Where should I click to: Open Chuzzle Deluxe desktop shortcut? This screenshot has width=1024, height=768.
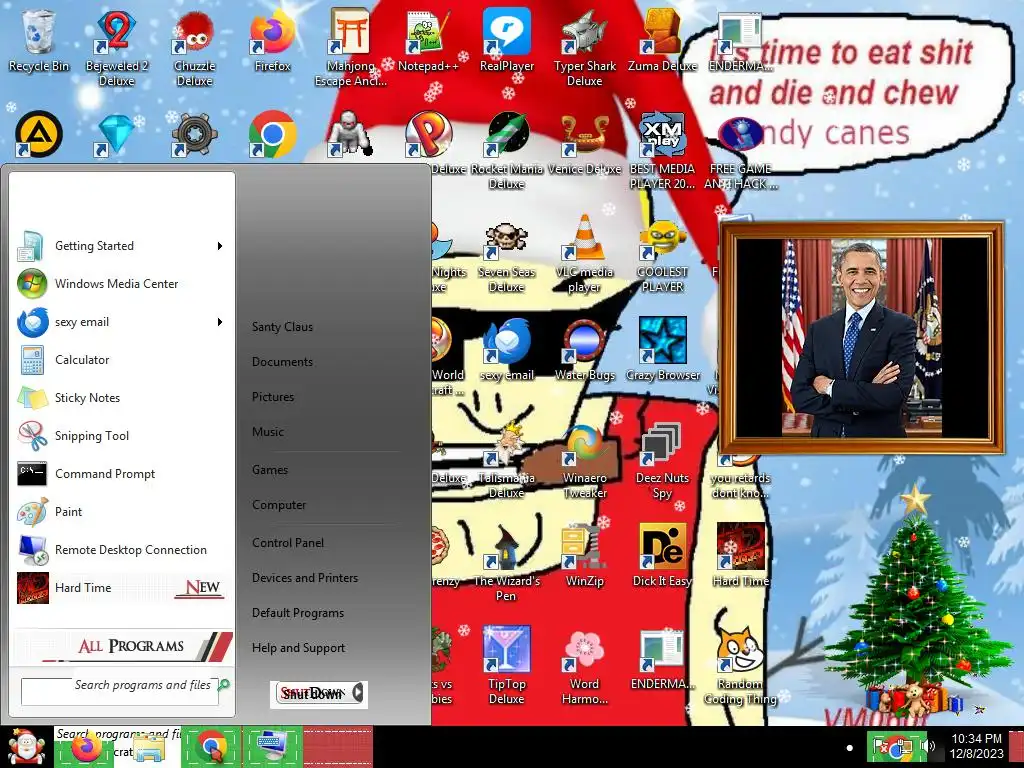tap(194, 47)
